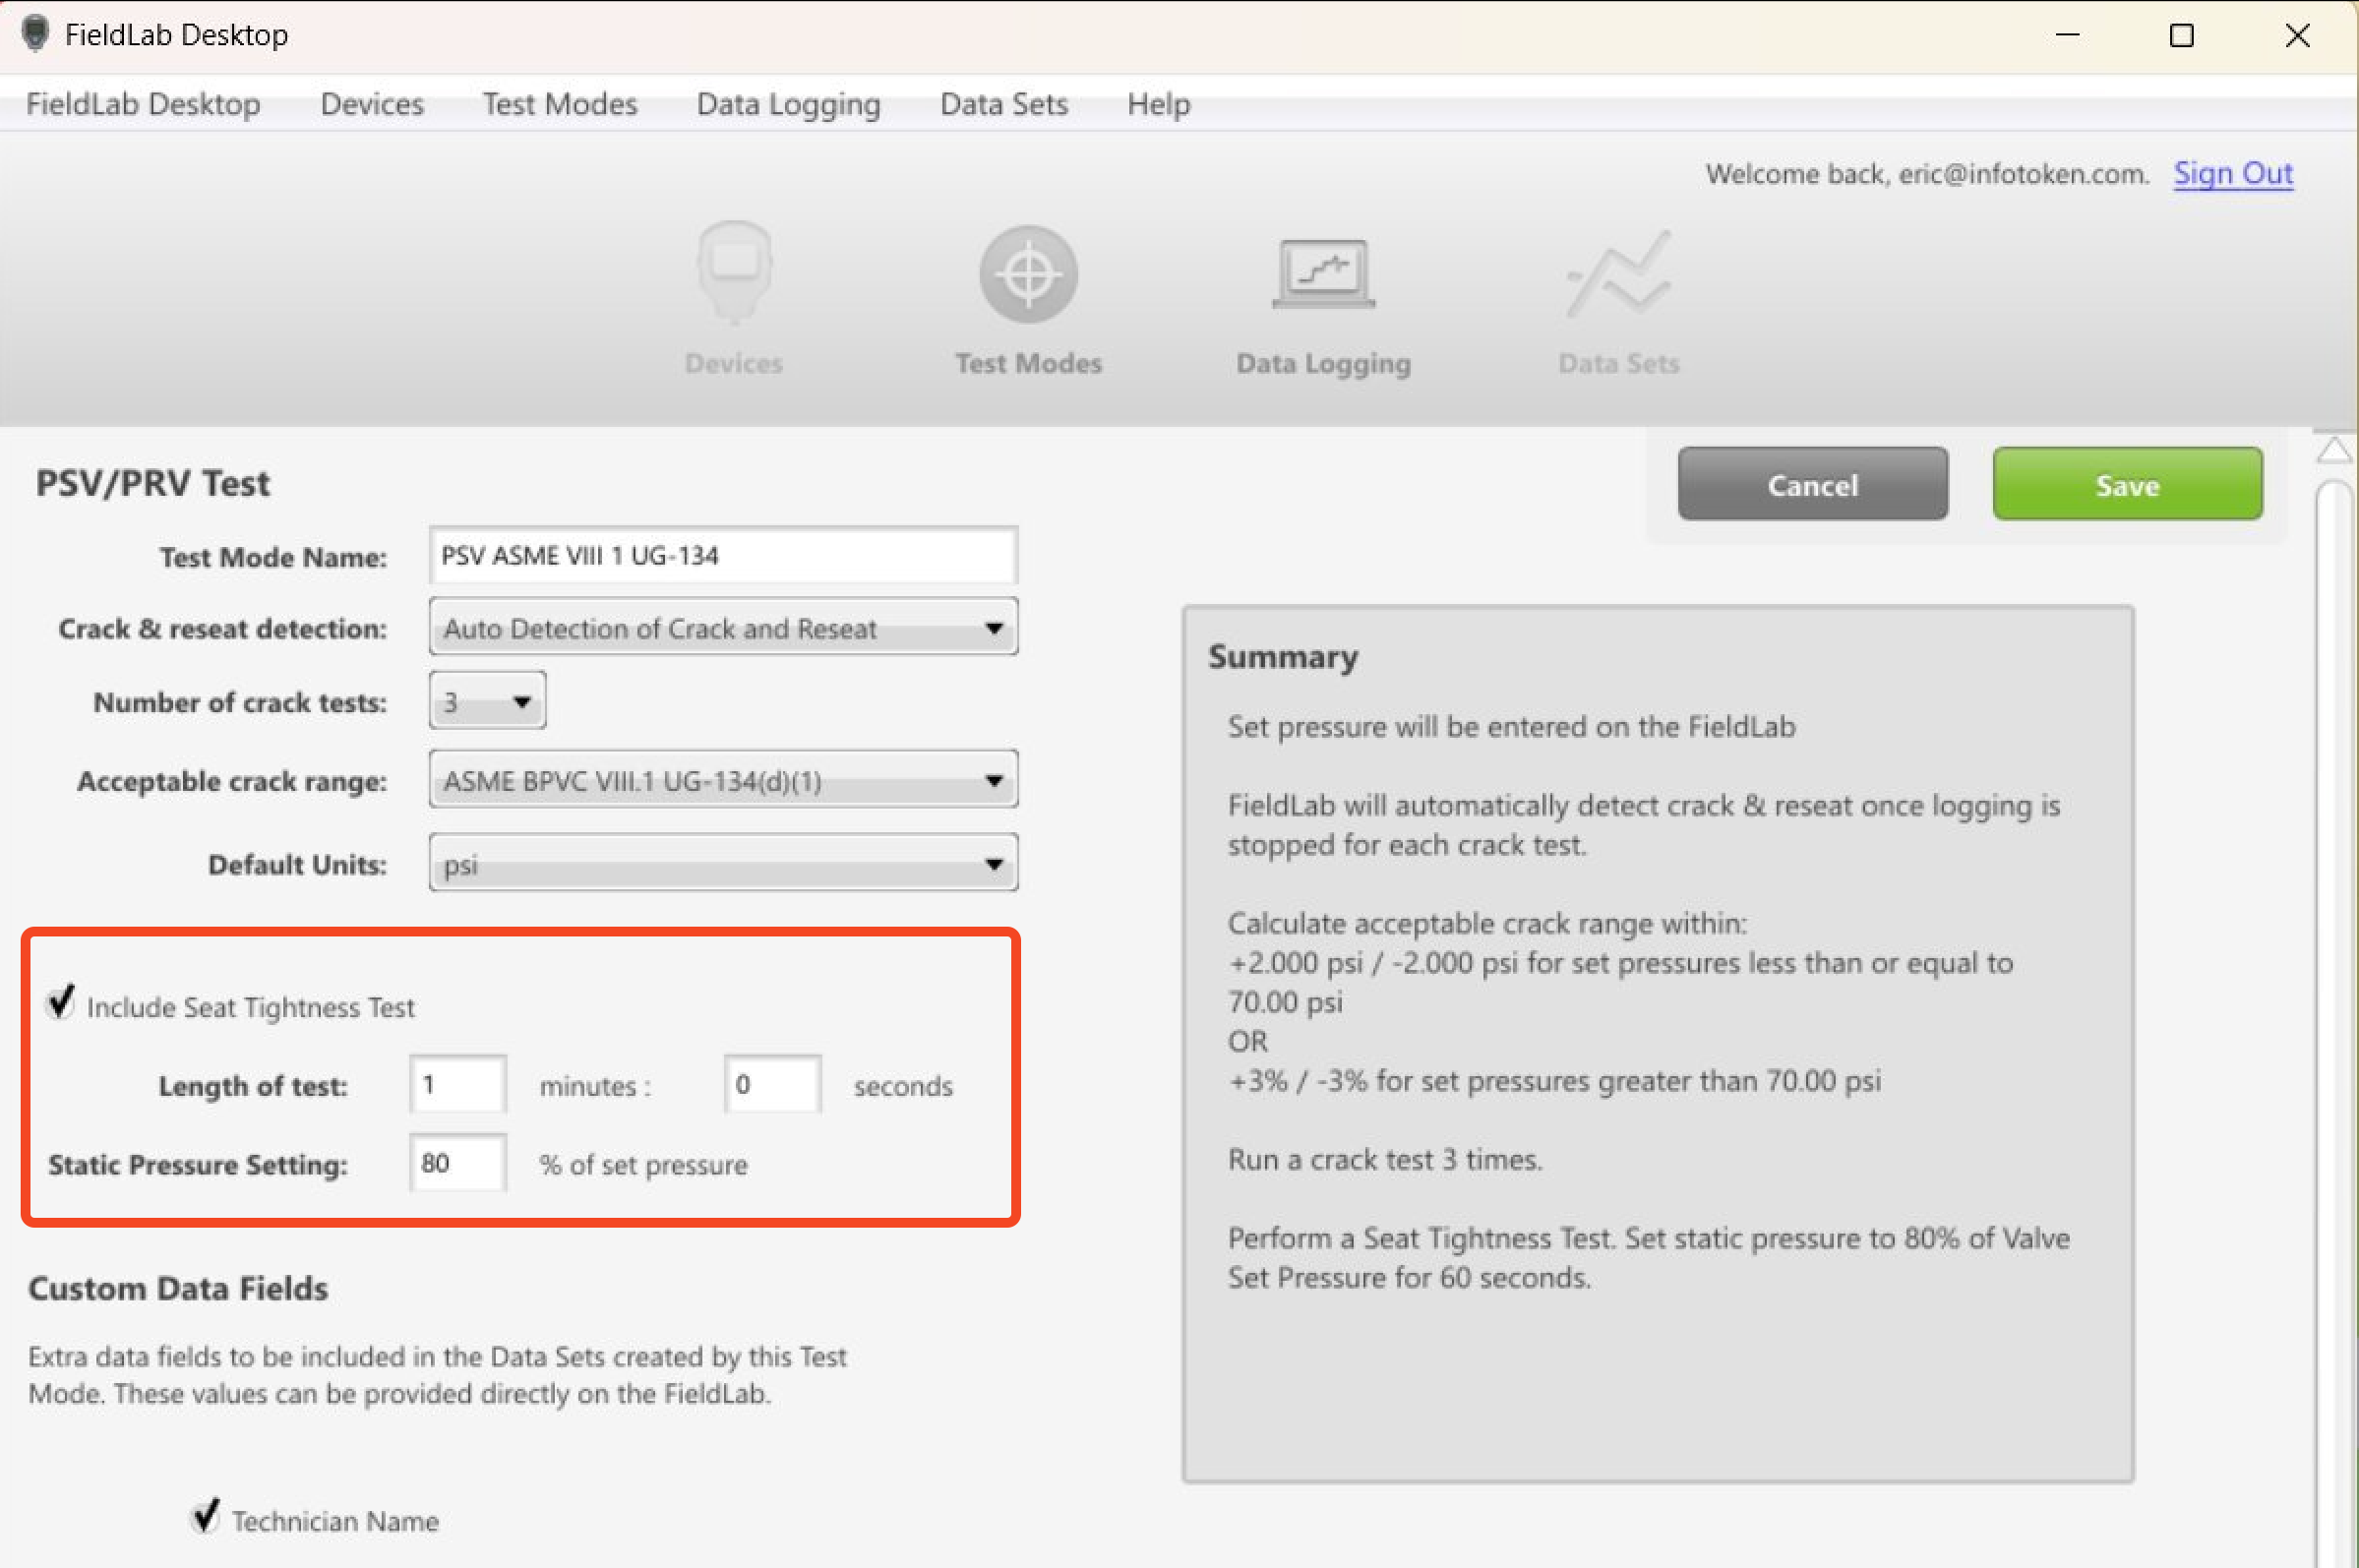Click the Custom Data Fields heading
The height and width of the screenshot is (1568, 2359).
point(178,1288)
